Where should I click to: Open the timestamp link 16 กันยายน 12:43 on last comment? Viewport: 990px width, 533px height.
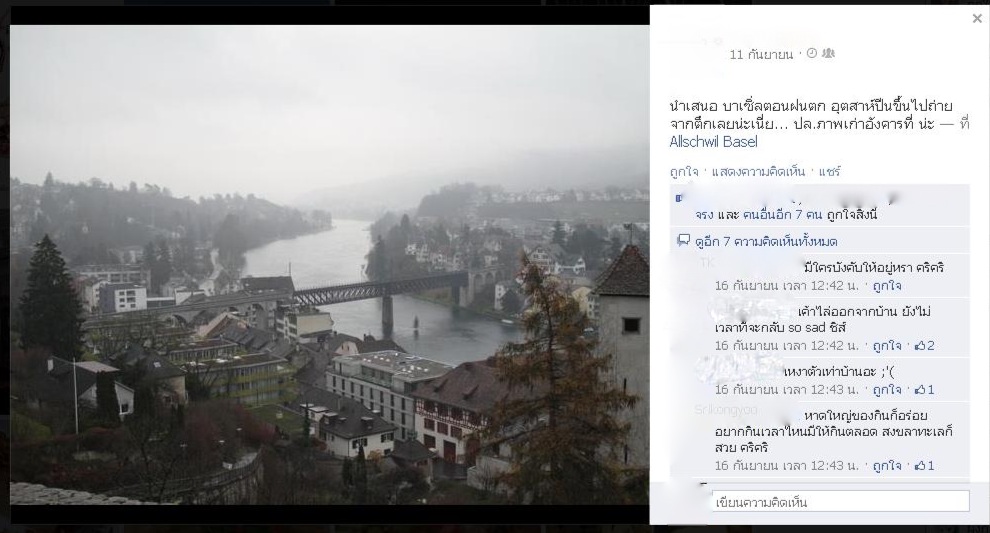(x=787, y=466)
